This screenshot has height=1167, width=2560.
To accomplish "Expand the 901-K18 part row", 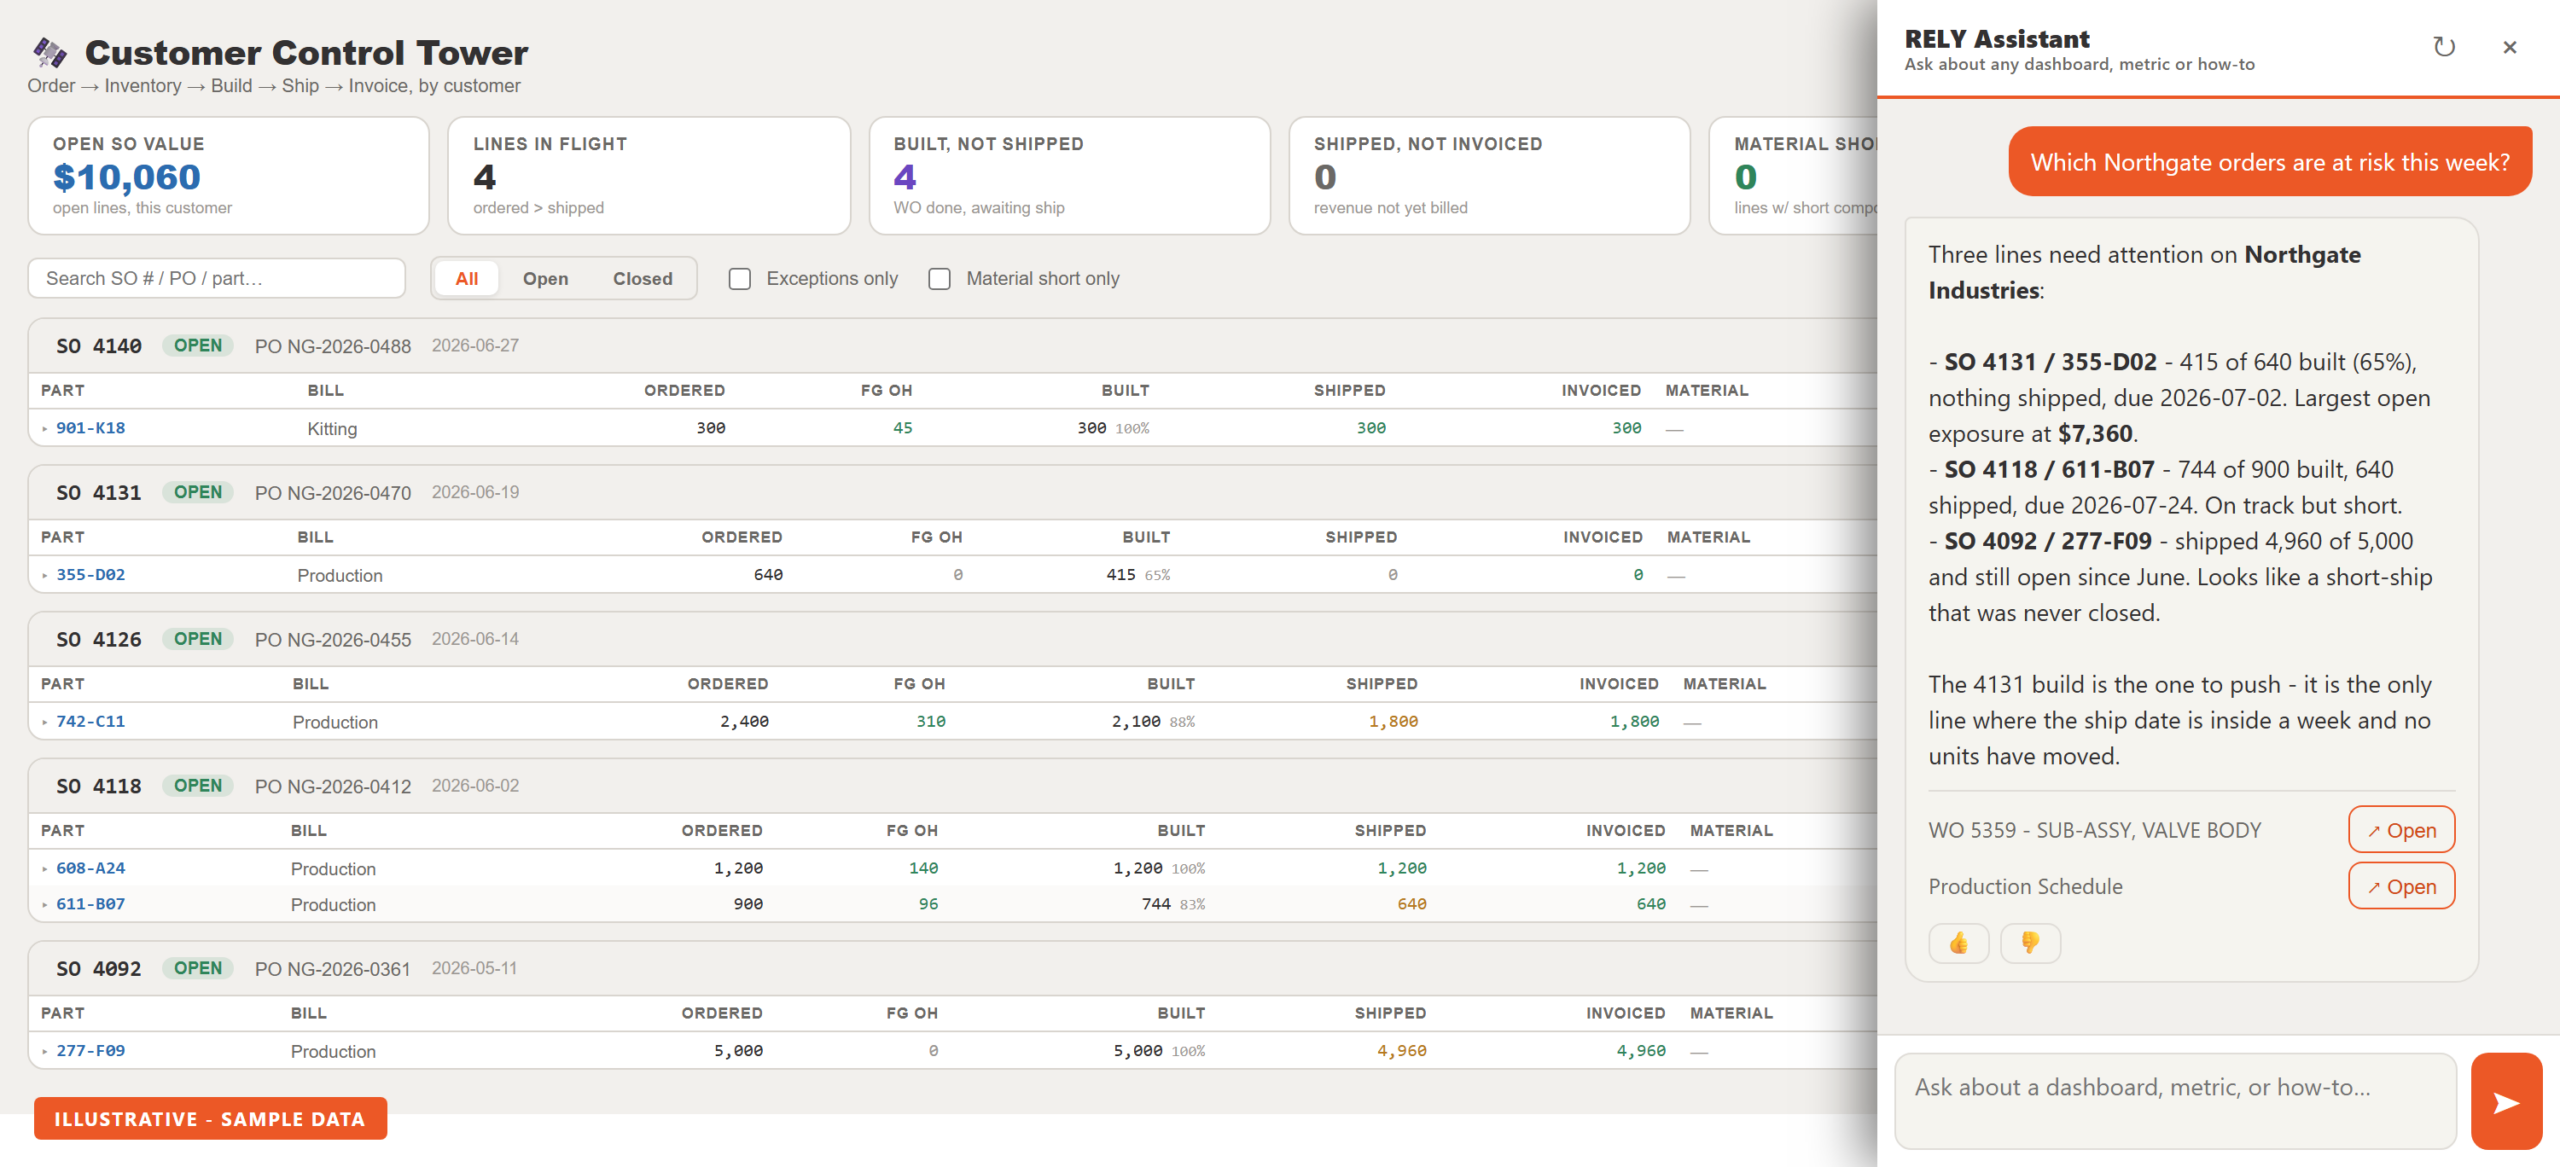I will pos(45,428).
